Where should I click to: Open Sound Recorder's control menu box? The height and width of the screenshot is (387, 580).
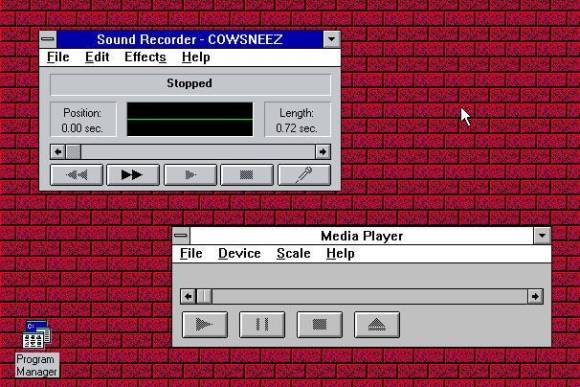point(48,39)
